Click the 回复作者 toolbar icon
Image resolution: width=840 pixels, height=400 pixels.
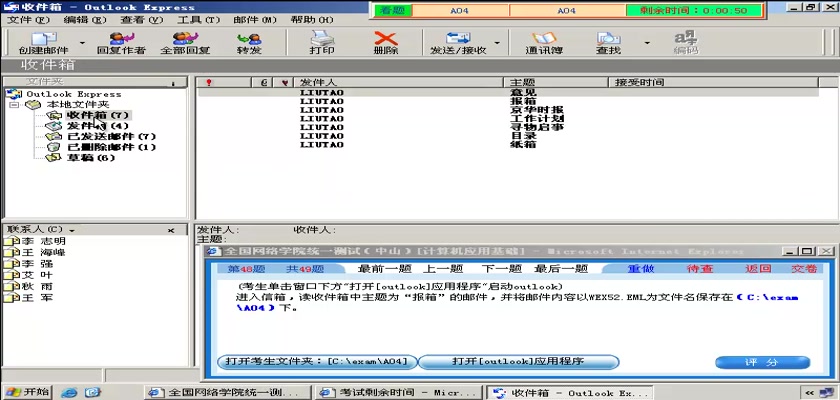pyautogui.click(x=121, y=43)
